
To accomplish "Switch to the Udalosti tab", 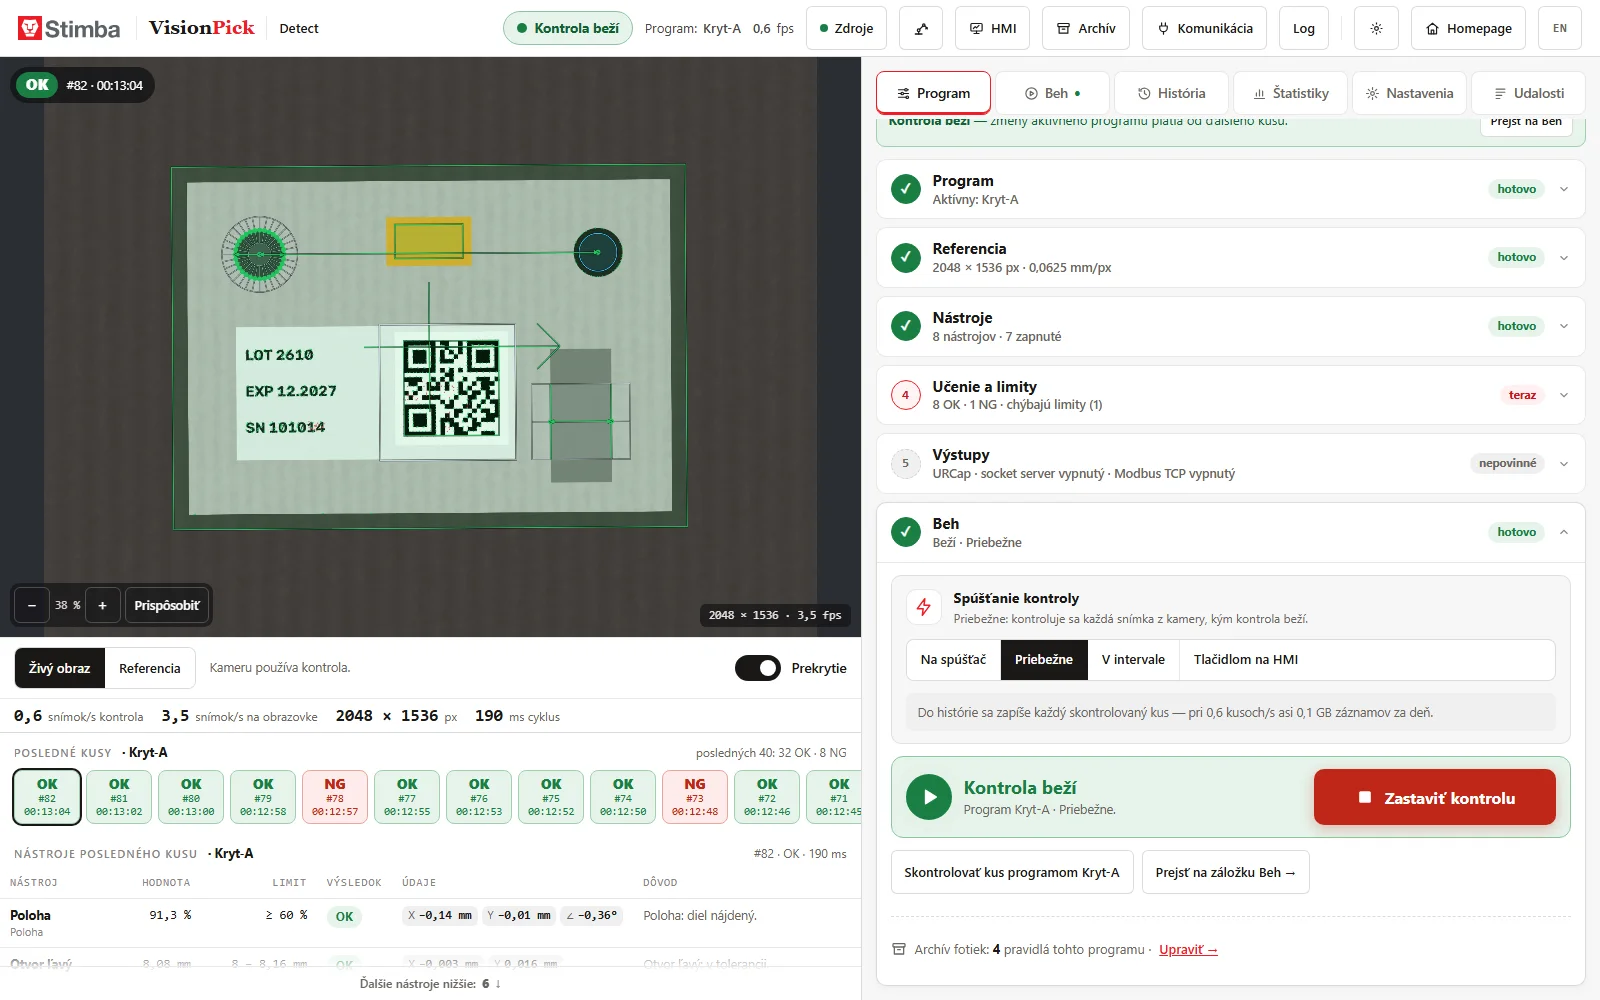I will pos(1529,93).
